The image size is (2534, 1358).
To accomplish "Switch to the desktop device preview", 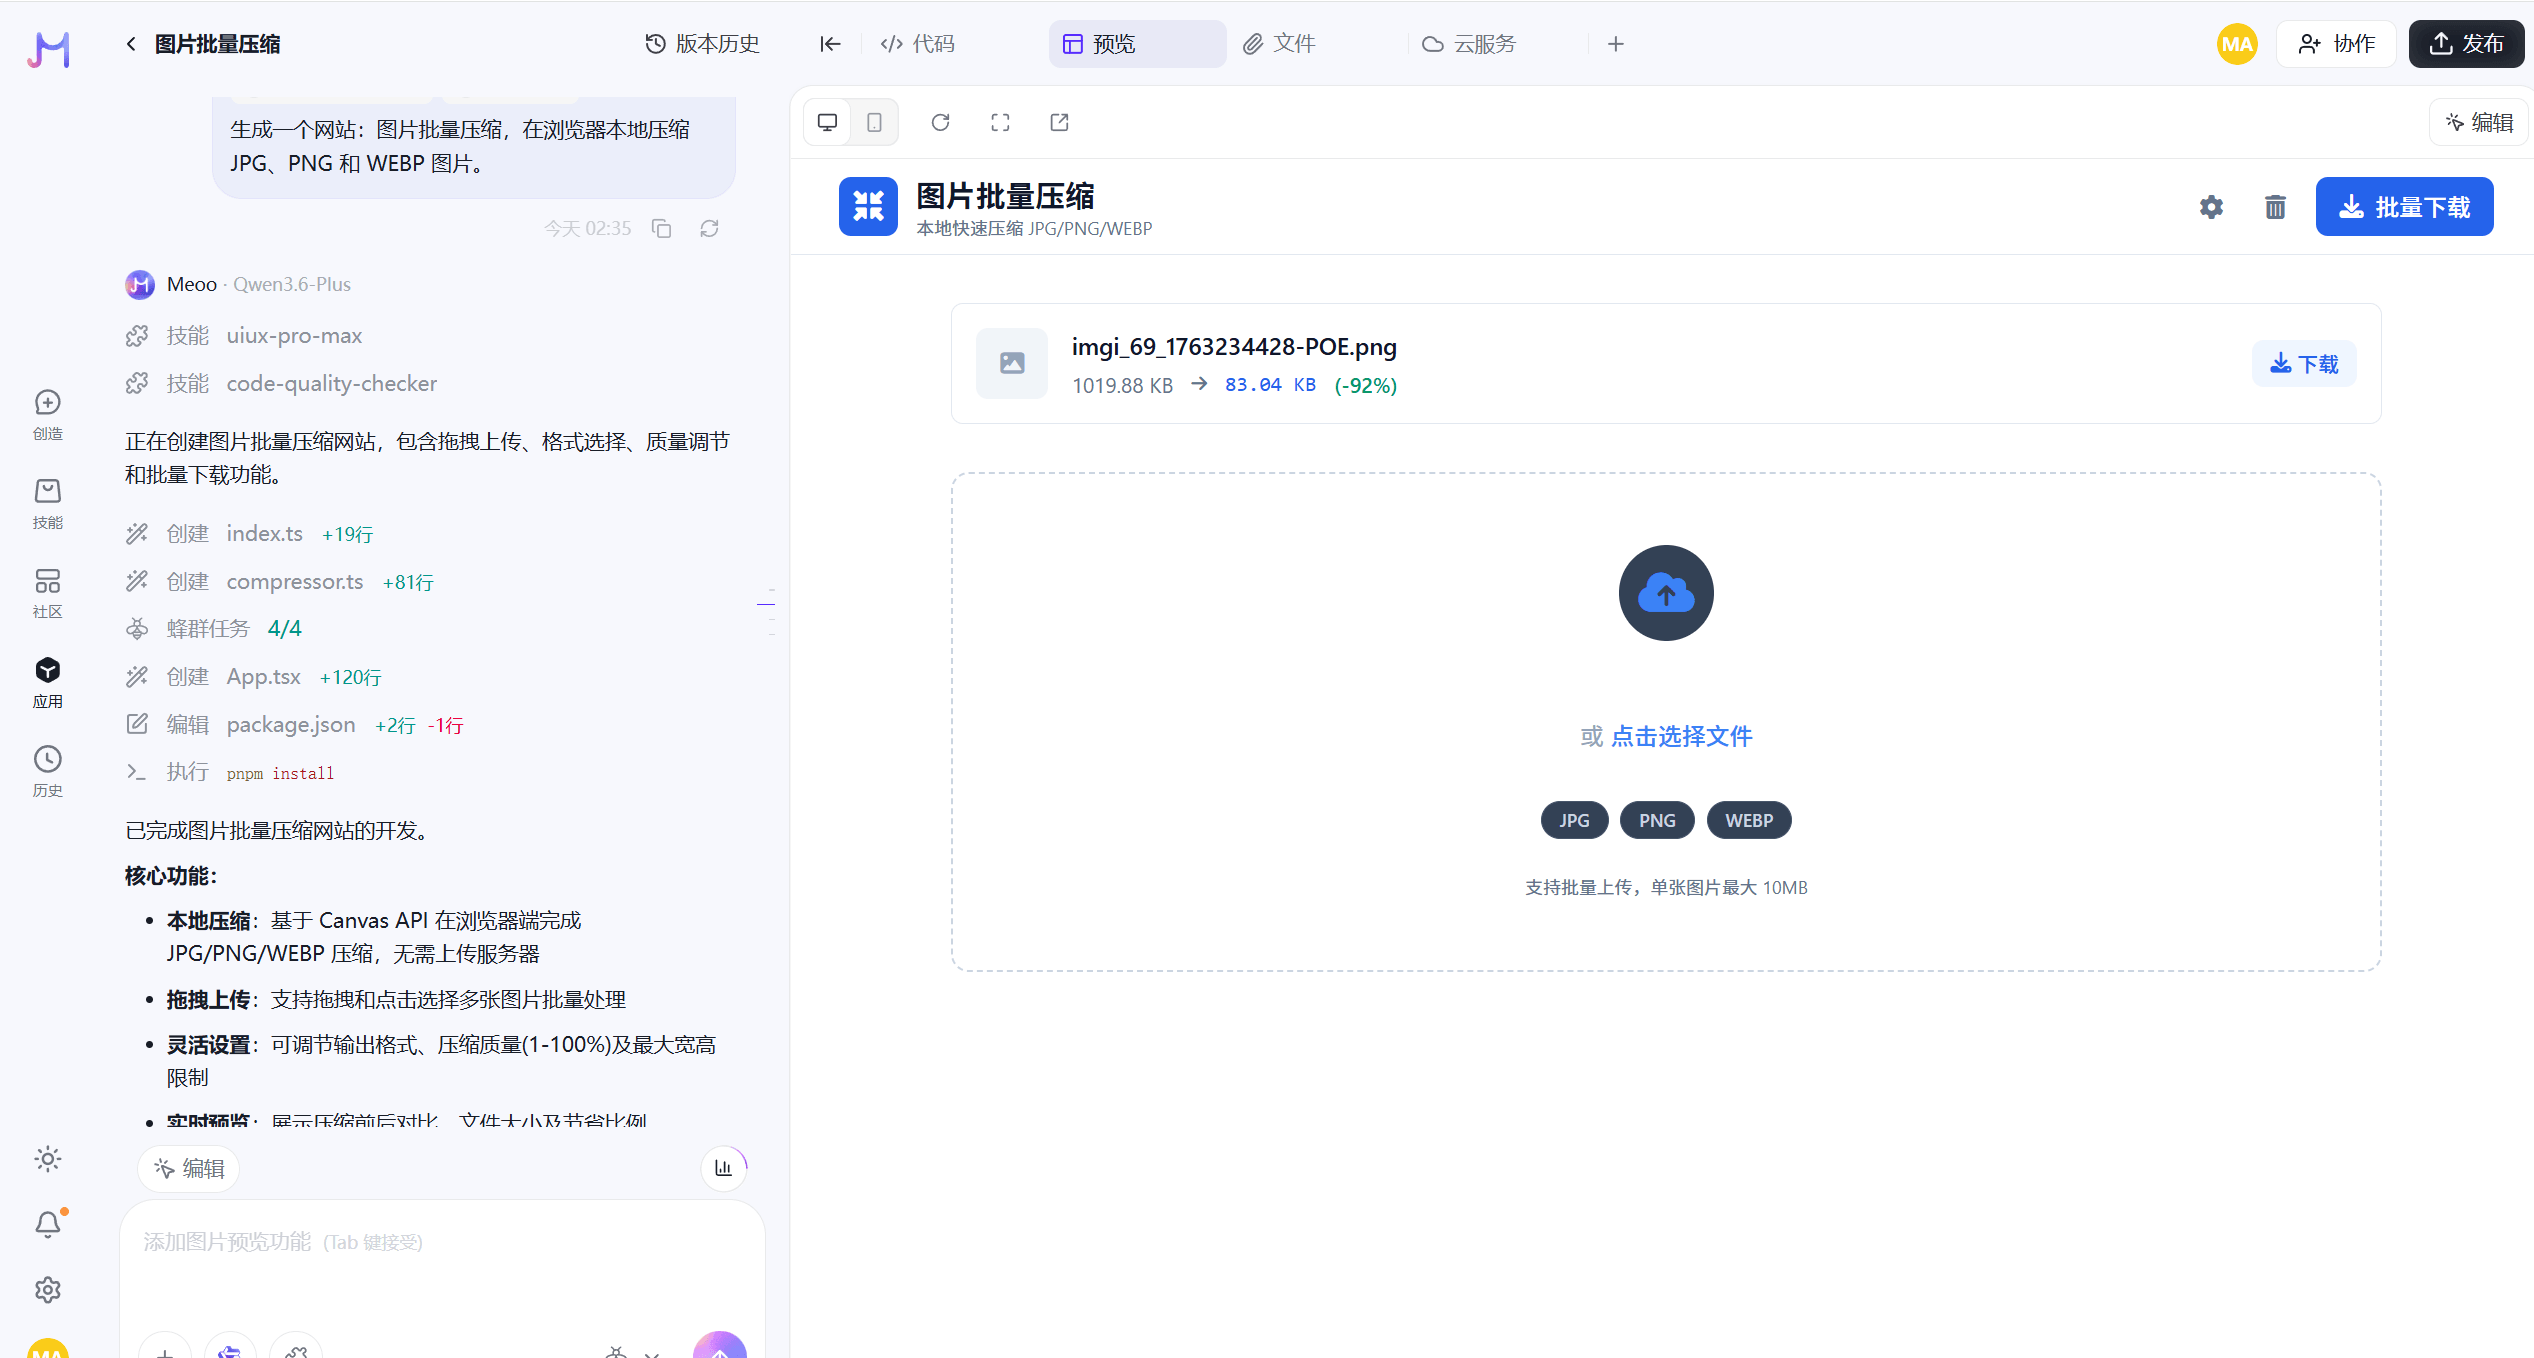I will point(827,122).
